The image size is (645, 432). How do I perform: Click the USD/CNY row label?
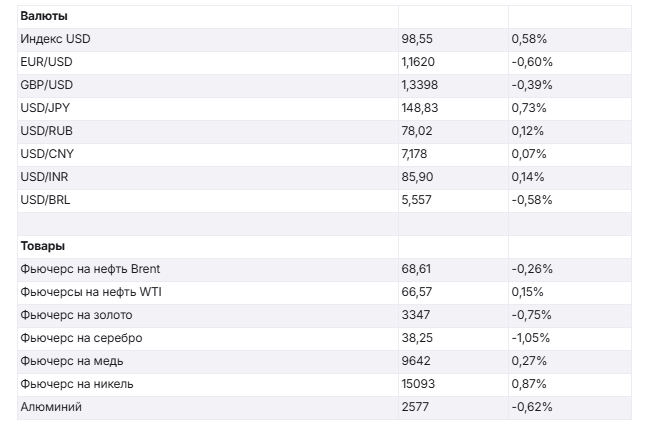(x=46, y=154)
